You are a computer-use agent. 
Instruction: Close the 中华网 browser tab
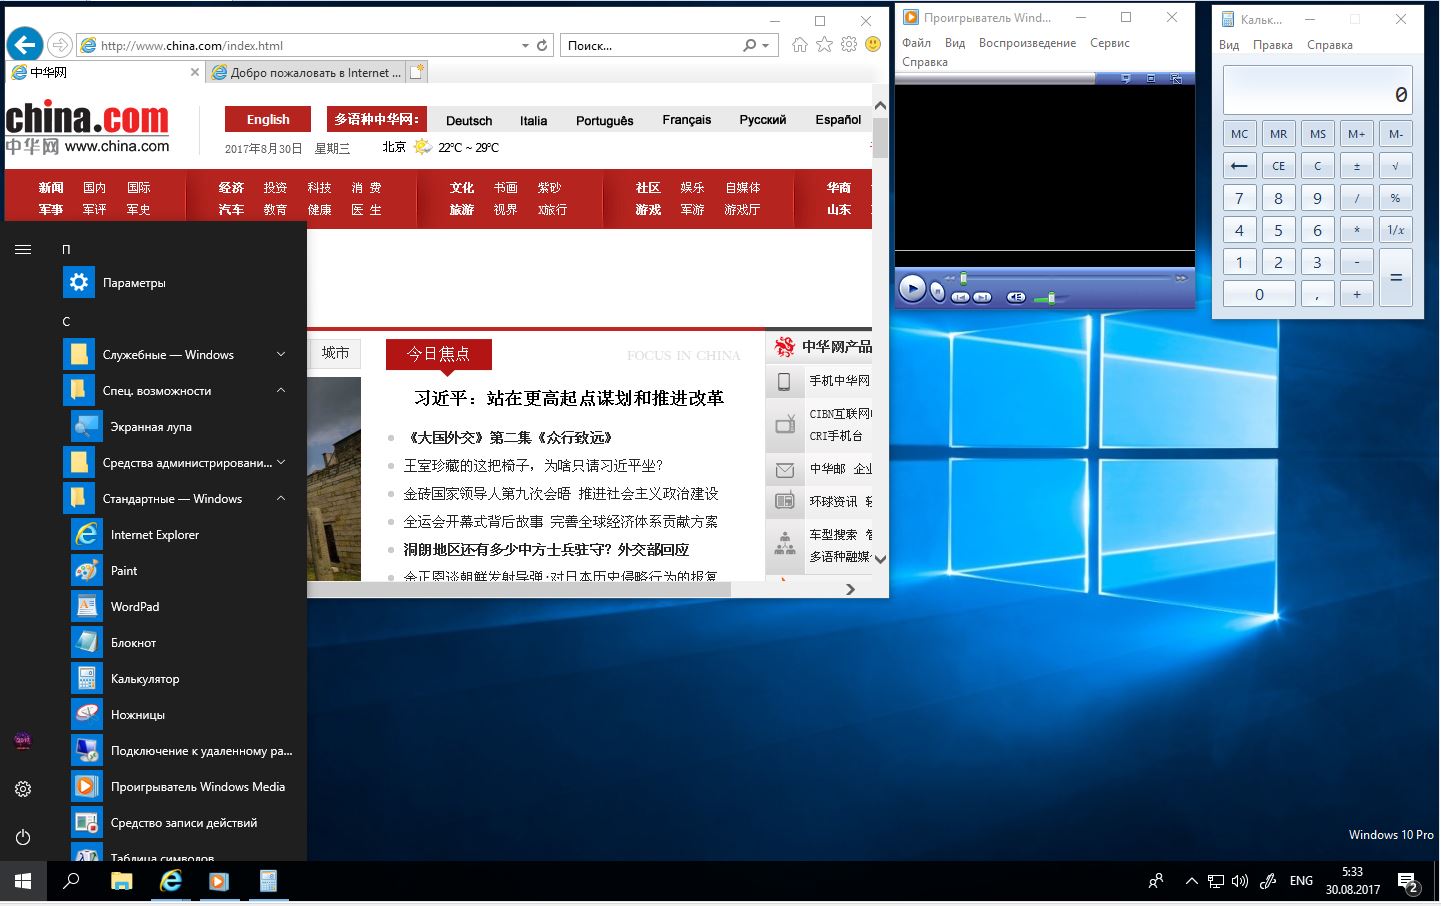click(195, 72)
